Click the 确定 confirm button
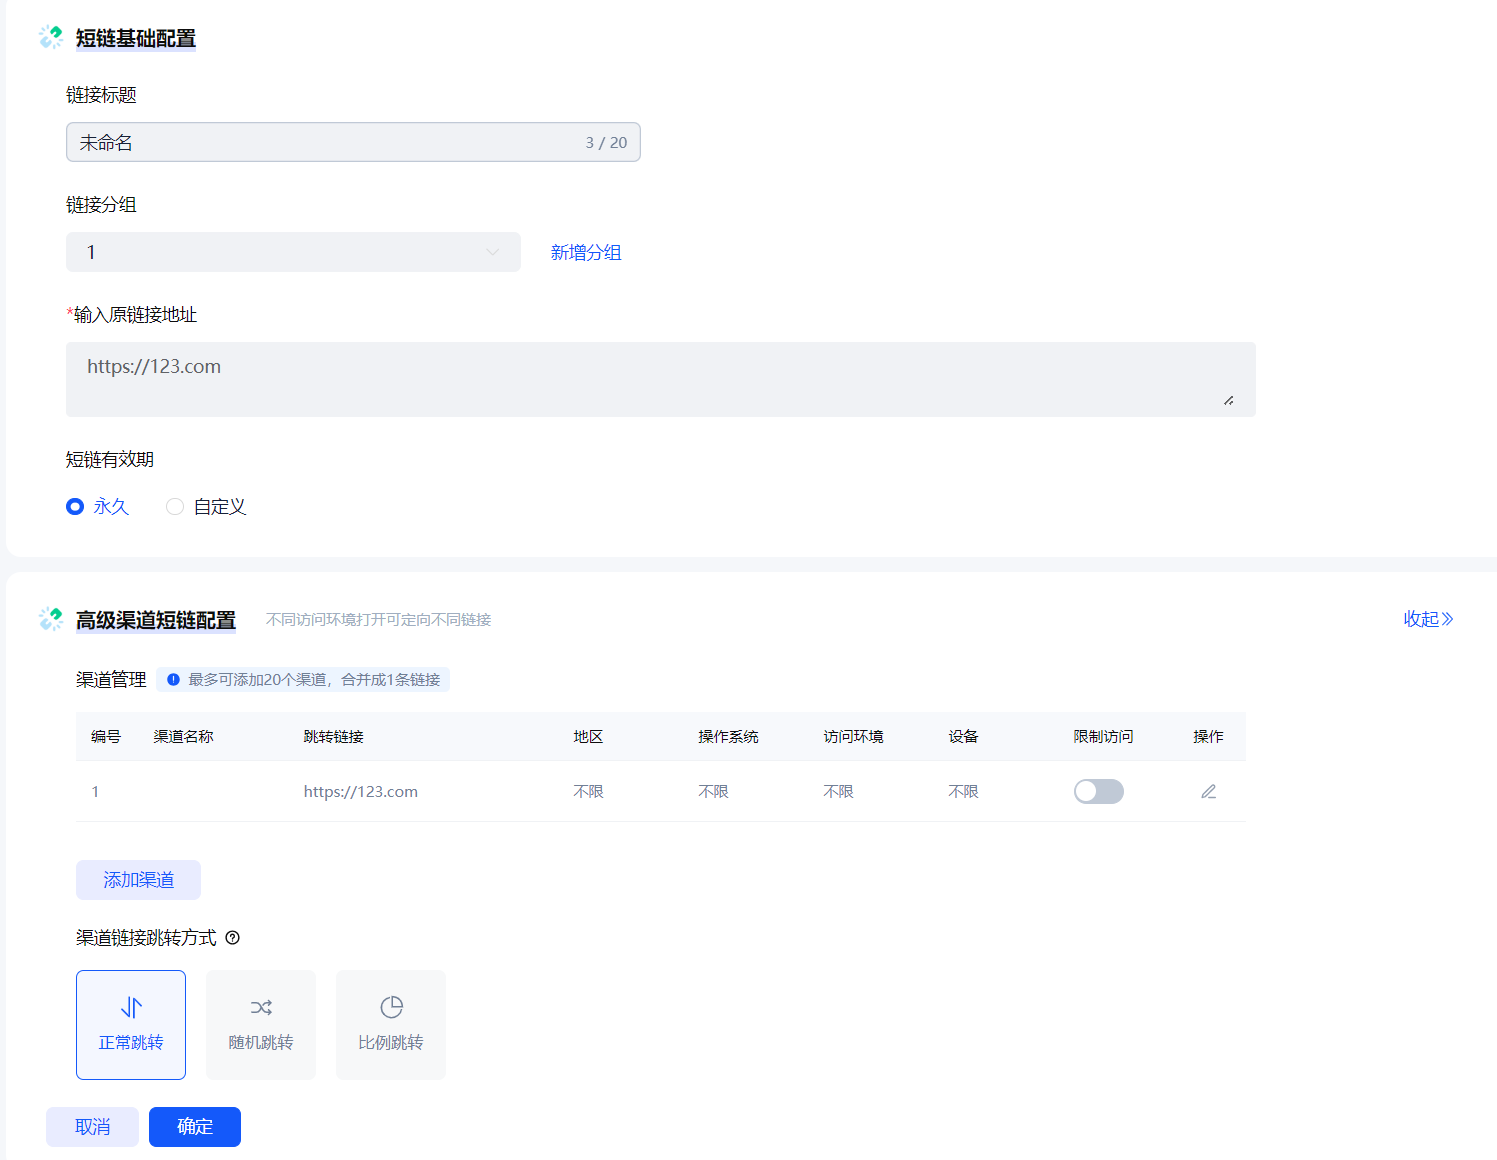Screen dimensions: 1497x1160 (195, 1127)
